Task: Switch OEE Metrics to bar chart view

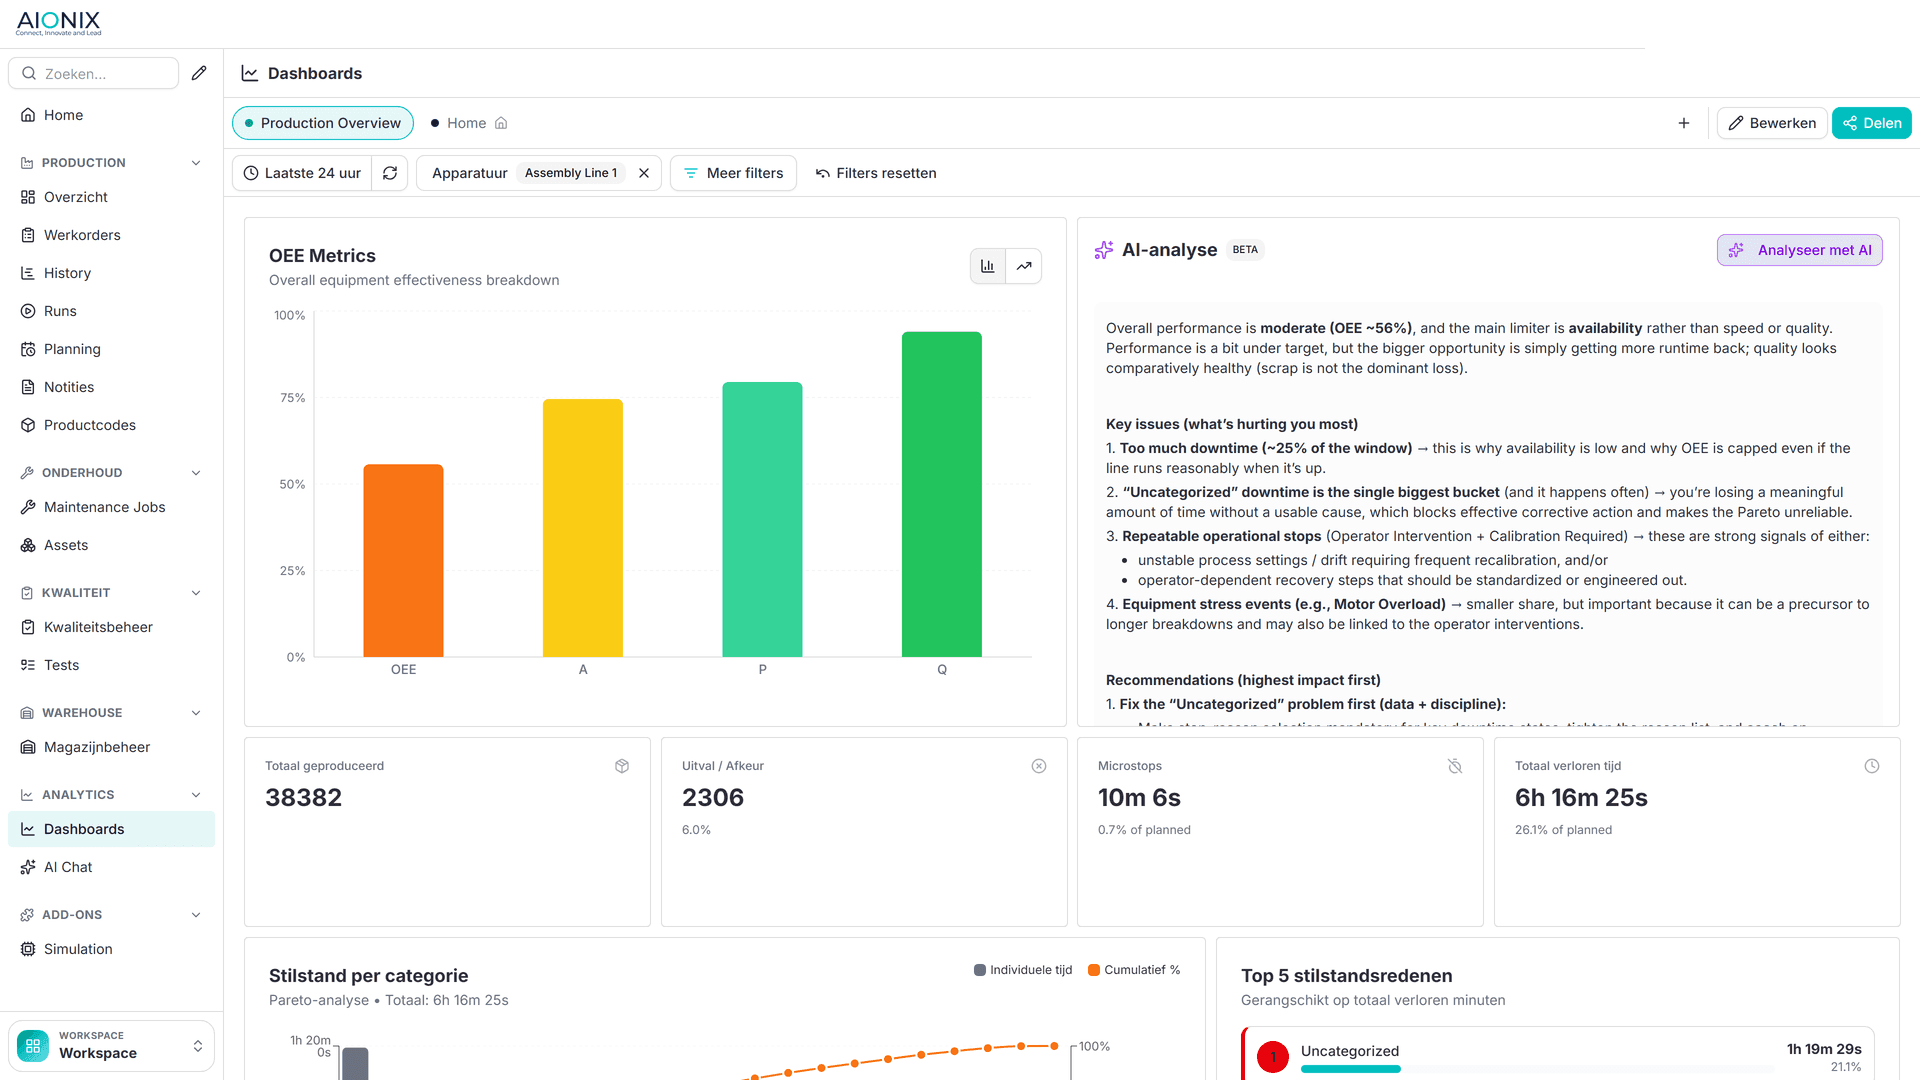Action: (x=988, y=266)
